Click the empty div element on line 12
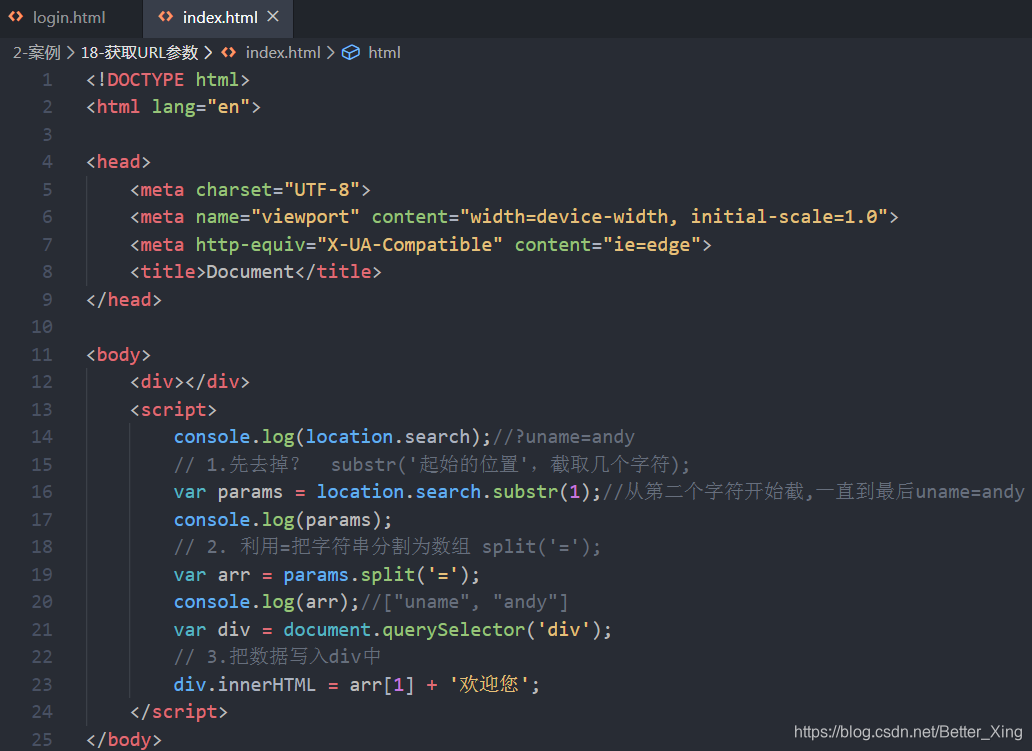 (x=190, y=382)
